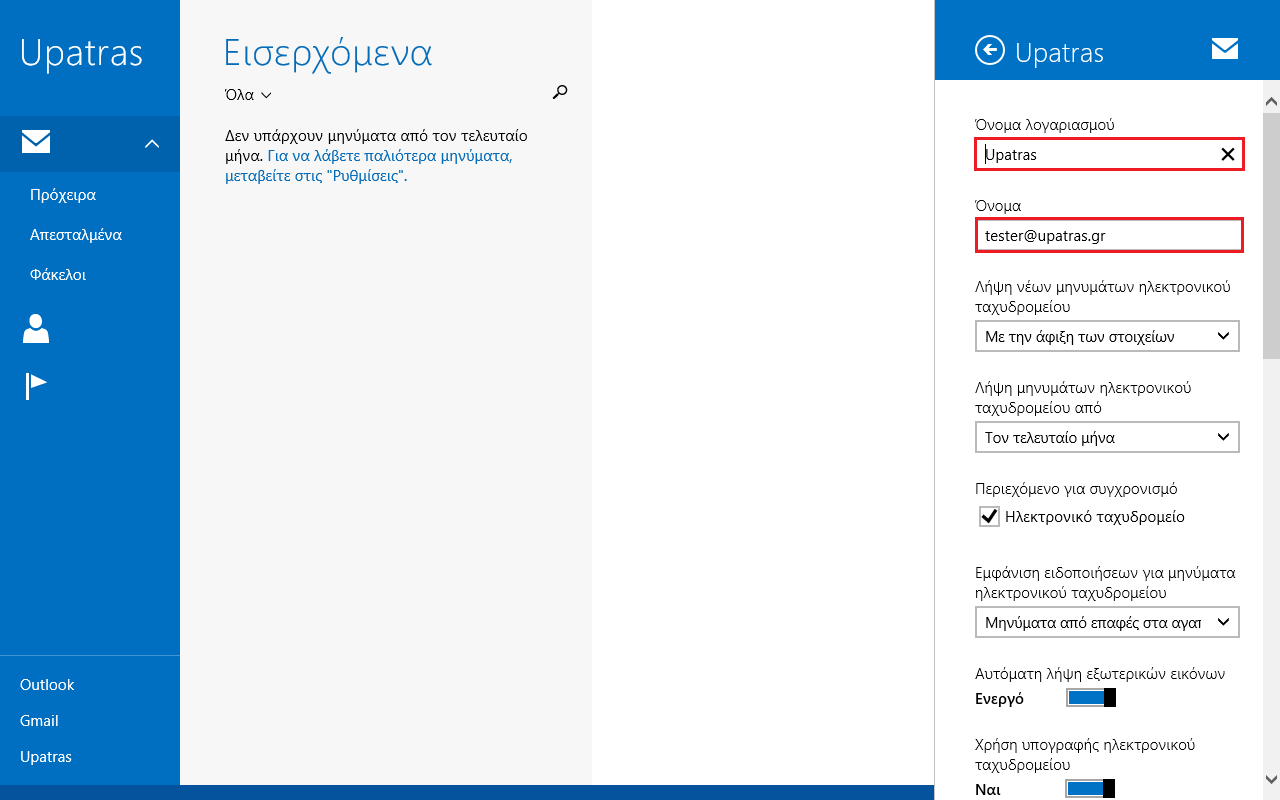Viewport: 1280px width, 800px height.
Task: Open the mail envelope icon in sidebar
Action: [36, 143]
